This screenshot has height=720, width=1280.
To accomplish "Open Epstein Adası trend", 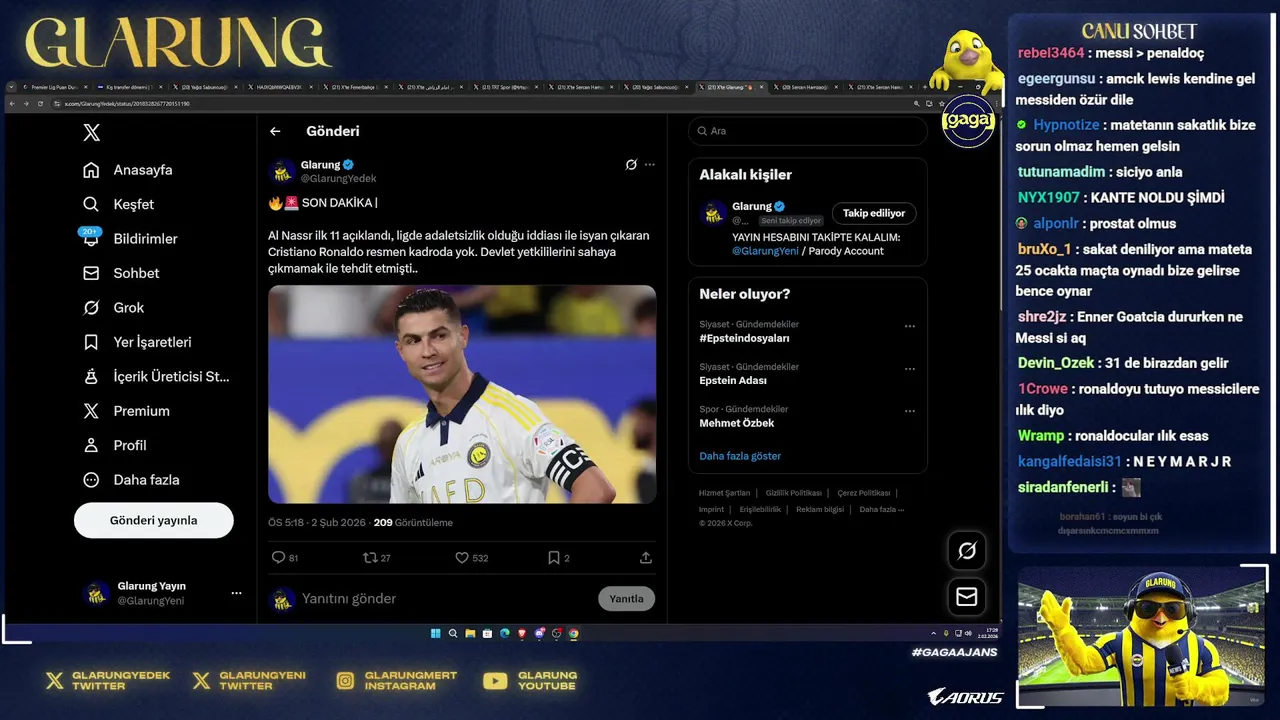I will pyautogui.click(x=733, y=381).
